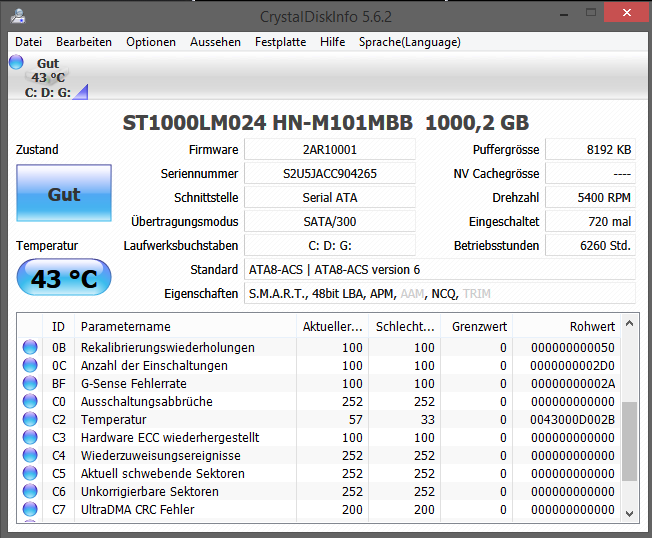Click status orb for Wiederzuweisungsereignisse row
652x538 pixels.
click(x=30, y=455)
